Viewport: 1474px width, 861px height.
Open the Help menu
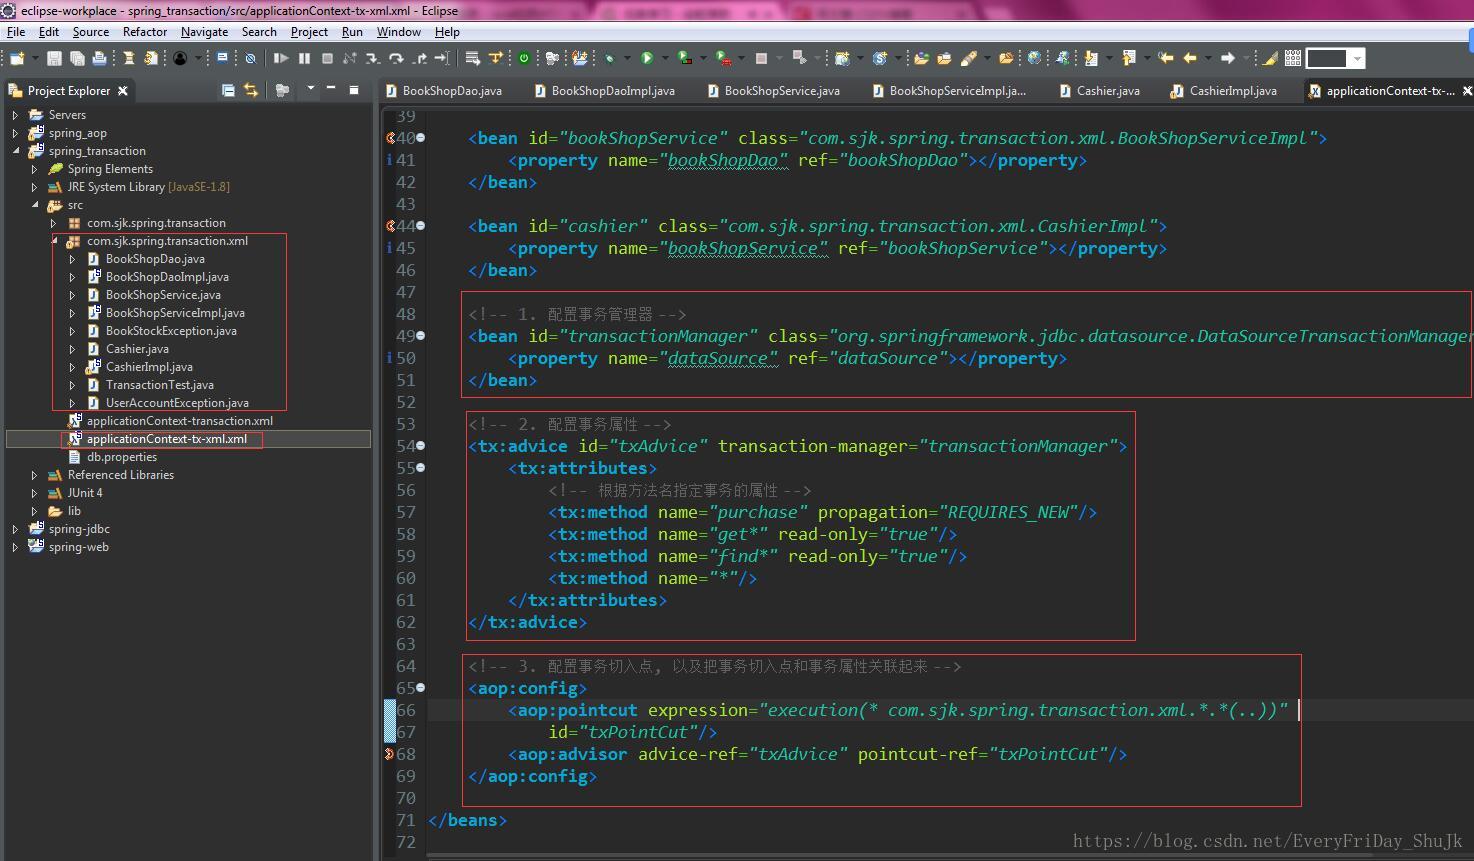(x=447, y=32)
